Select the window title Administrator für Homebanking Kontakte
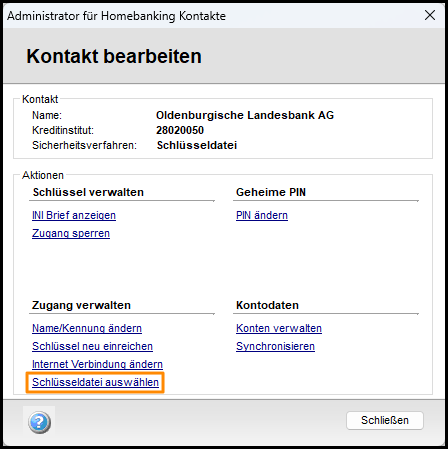 (x=116, y=16)
